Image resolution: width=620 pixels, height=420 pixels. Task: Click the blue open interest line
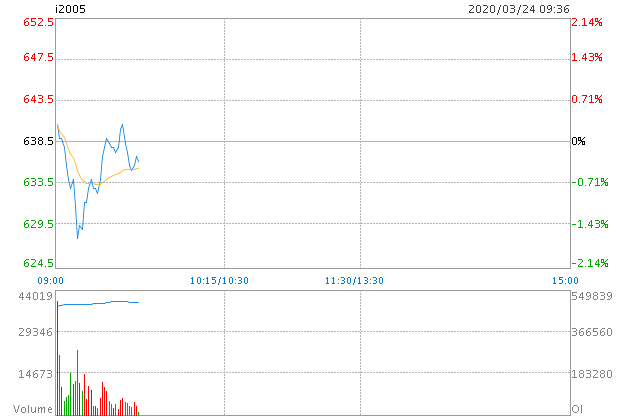[x=100, y=303]
